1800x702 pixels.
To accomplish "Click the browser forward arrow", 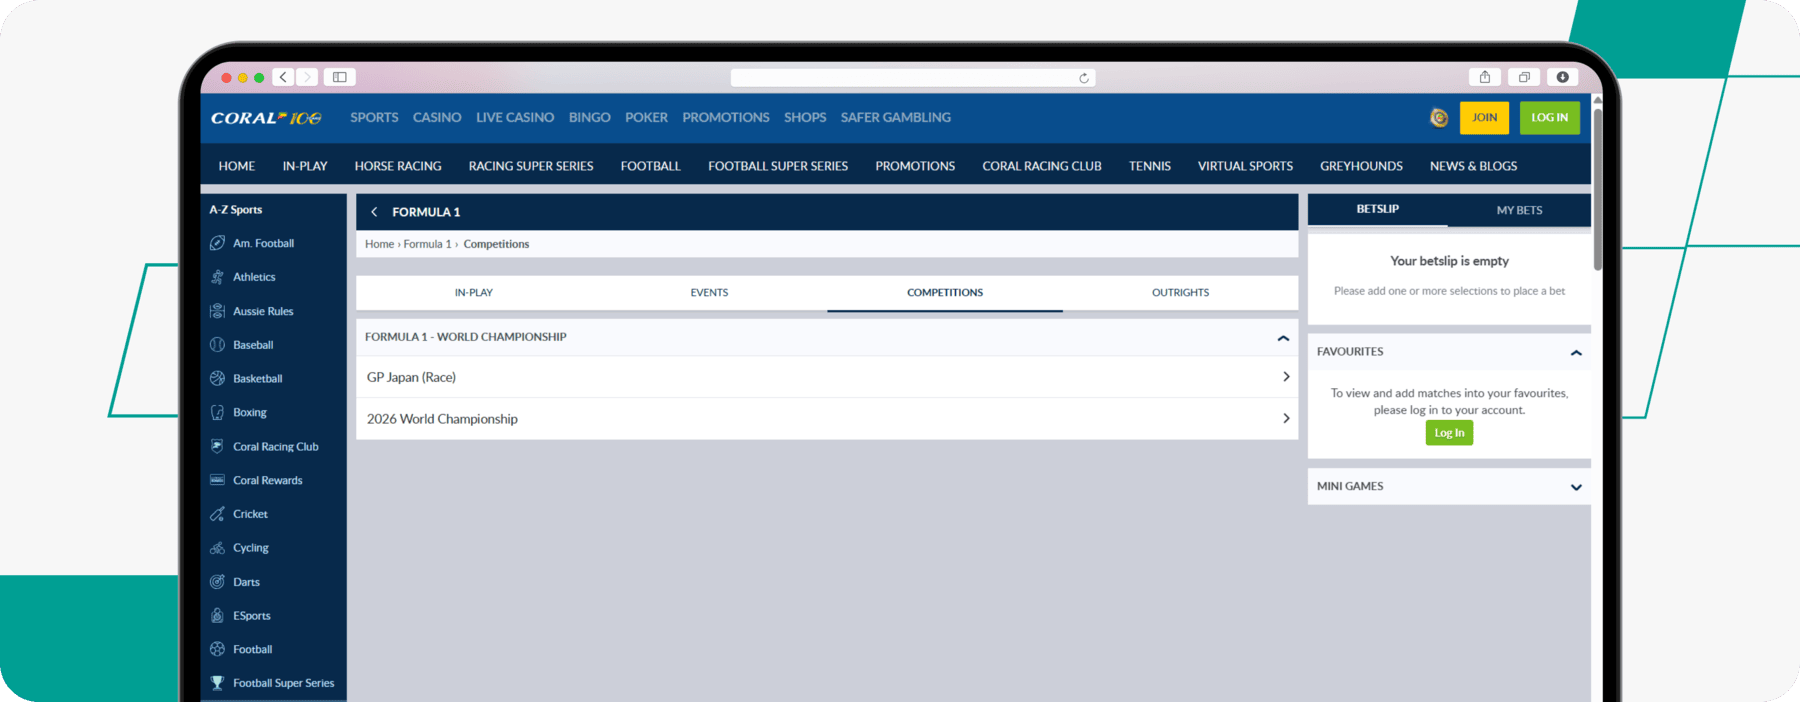I will point(307,77).
